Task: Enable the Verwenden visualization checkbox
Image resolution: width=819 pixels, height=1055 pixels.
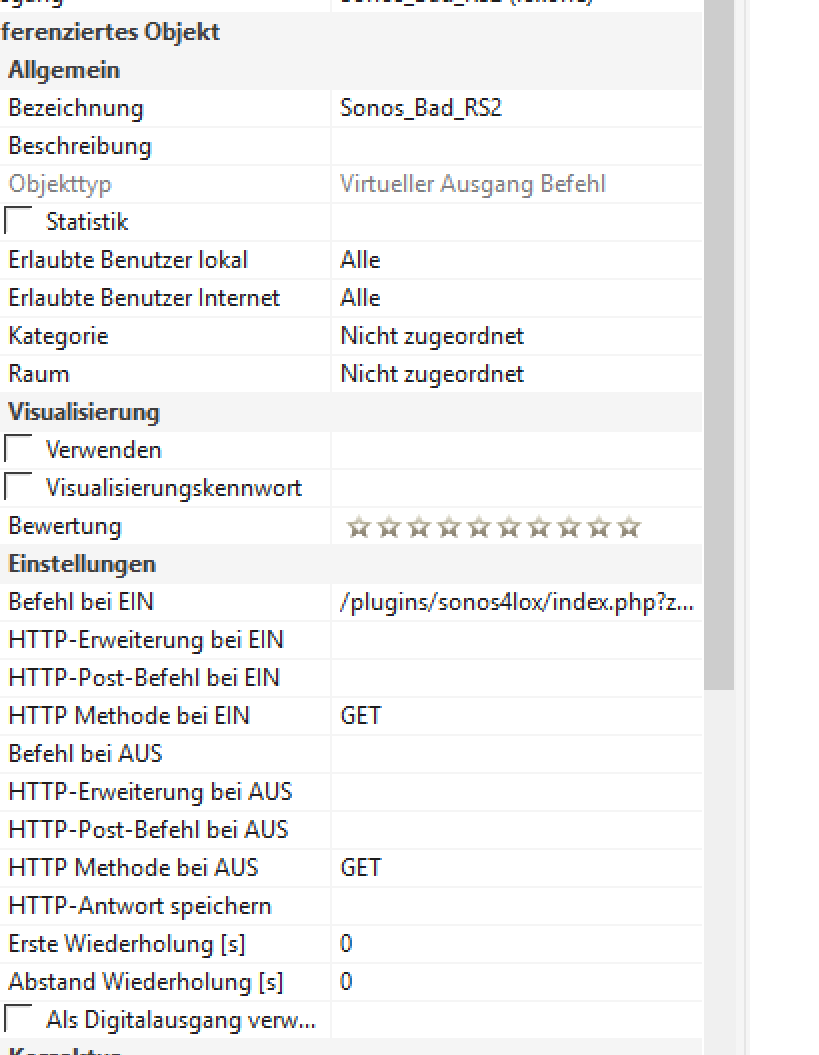Action: tap(19, 449)
